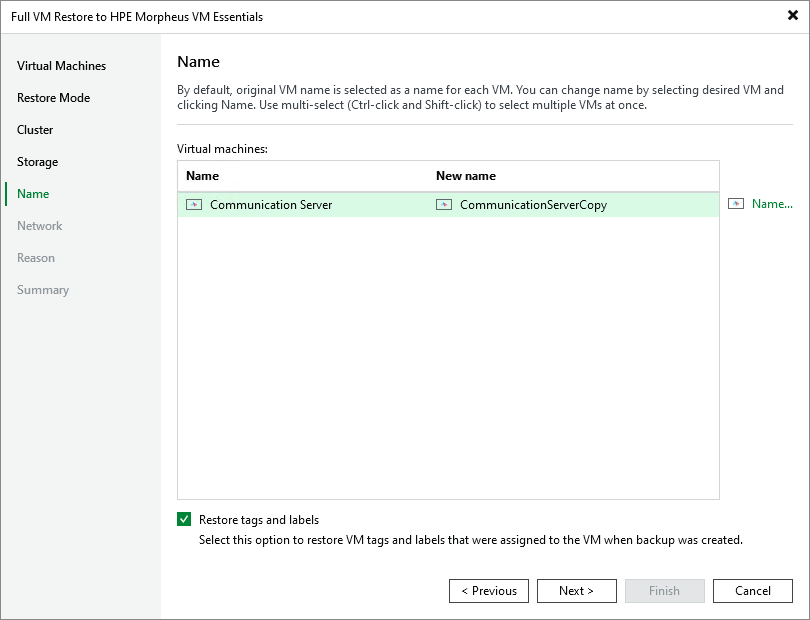Click the VM icon beside CommunicationServerCopy
The image size is (810, 620).
[x=443, y=203]
